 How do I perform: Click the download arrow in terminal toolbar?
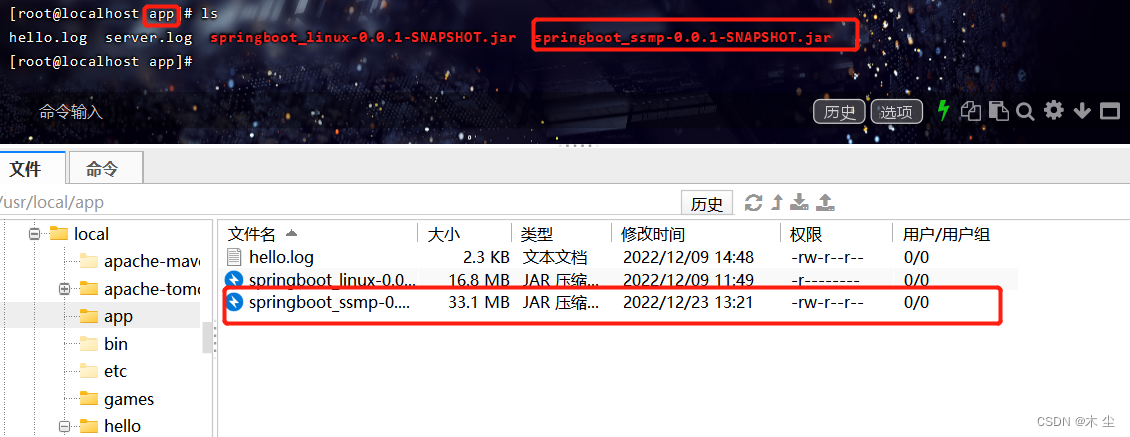point(1082,110)
